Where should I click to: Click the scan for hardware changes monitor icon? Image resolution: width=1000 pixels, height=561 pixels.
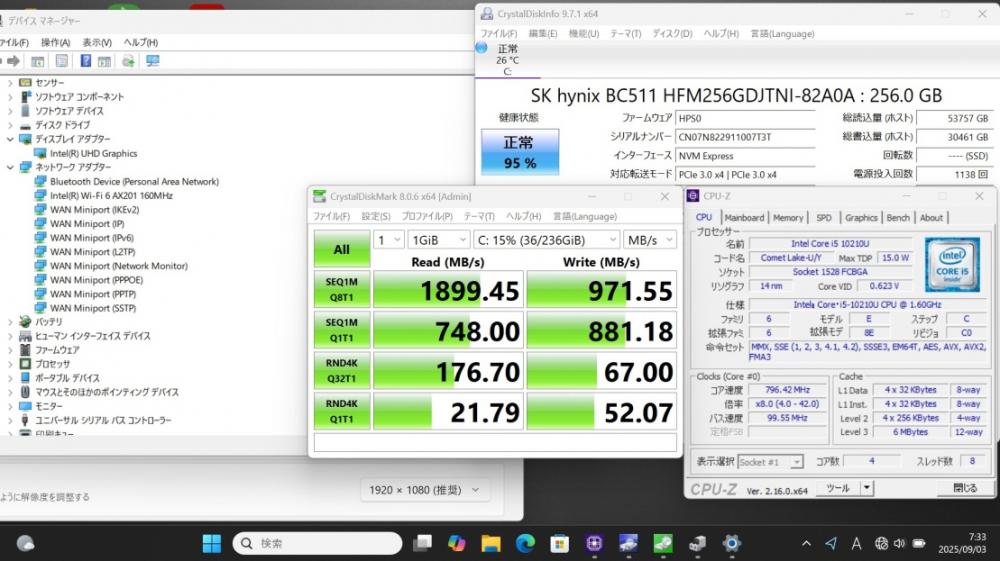pos(152,61)
